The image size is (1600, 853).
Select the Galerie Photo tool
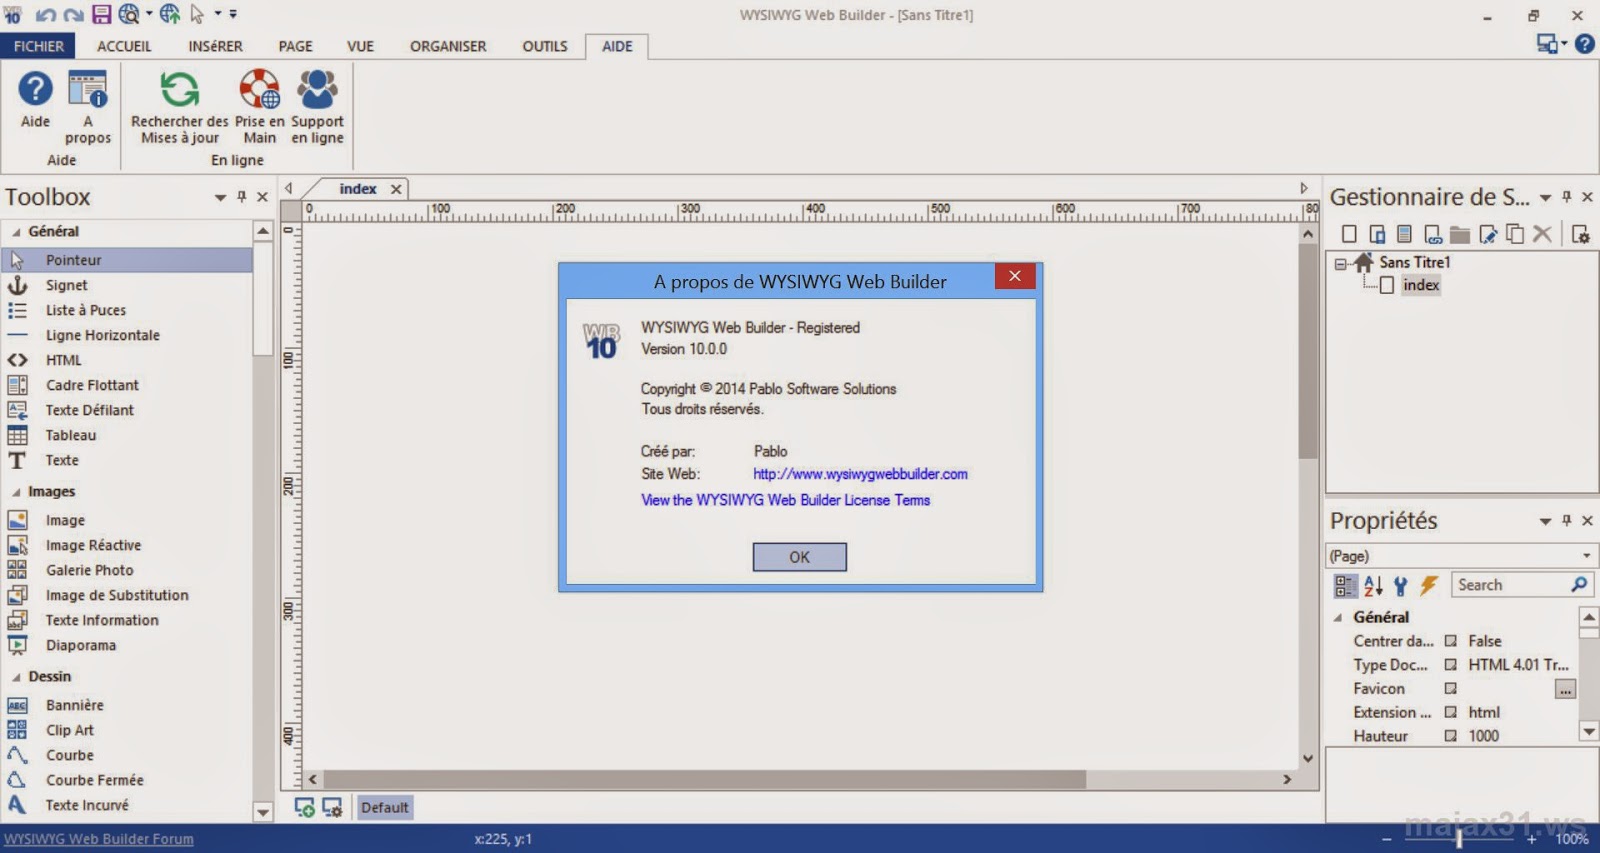tap(127, 570)
